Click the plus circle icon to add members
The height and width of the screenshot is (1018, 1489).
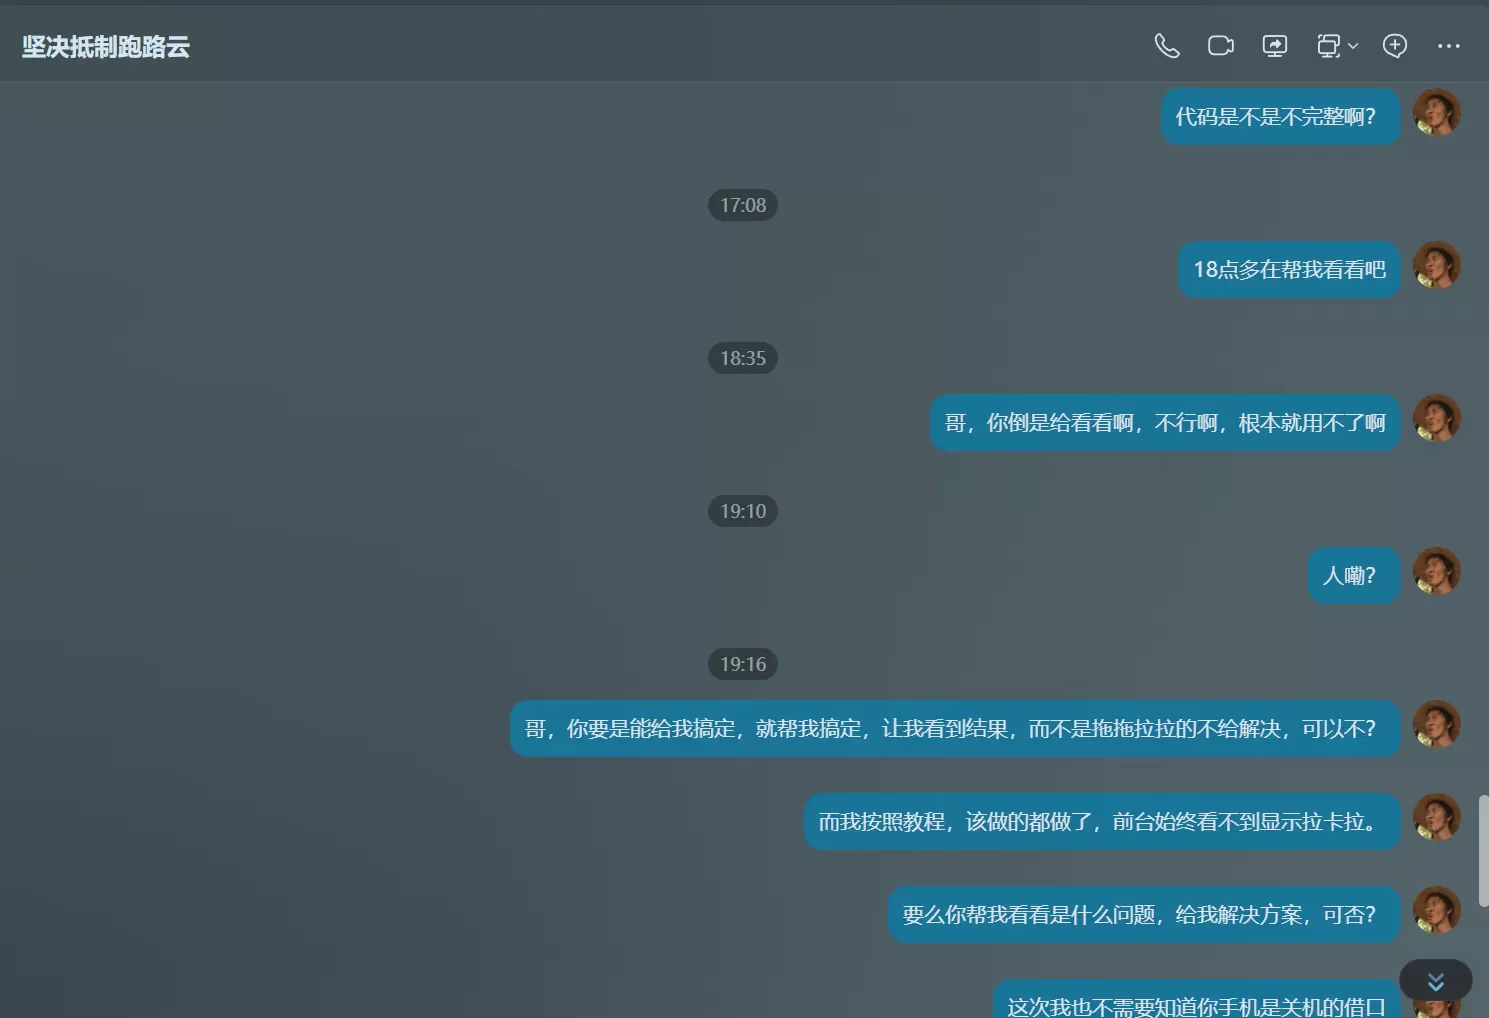1395,46
